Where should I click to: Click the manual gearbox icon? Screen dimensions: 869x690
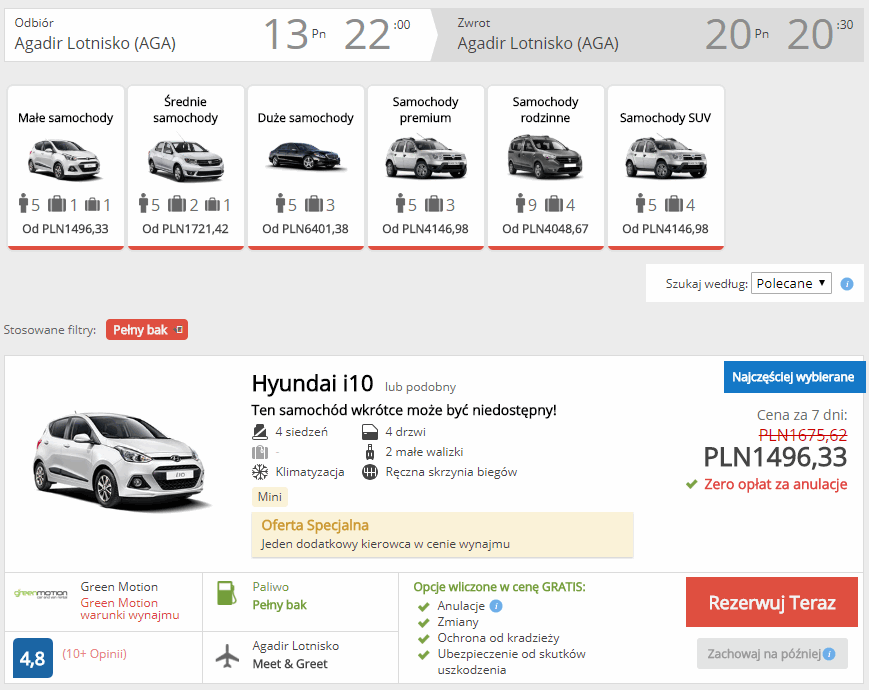point(370,472)
